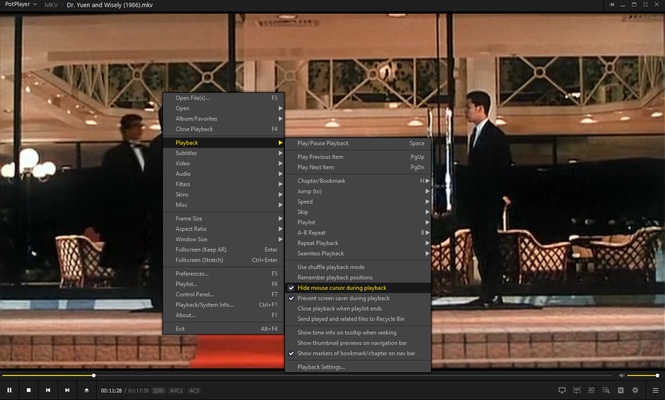This screenshot has height=400, width=665.
Task: Expand the A-B Repeat submenu
Action: pos(358,233)
